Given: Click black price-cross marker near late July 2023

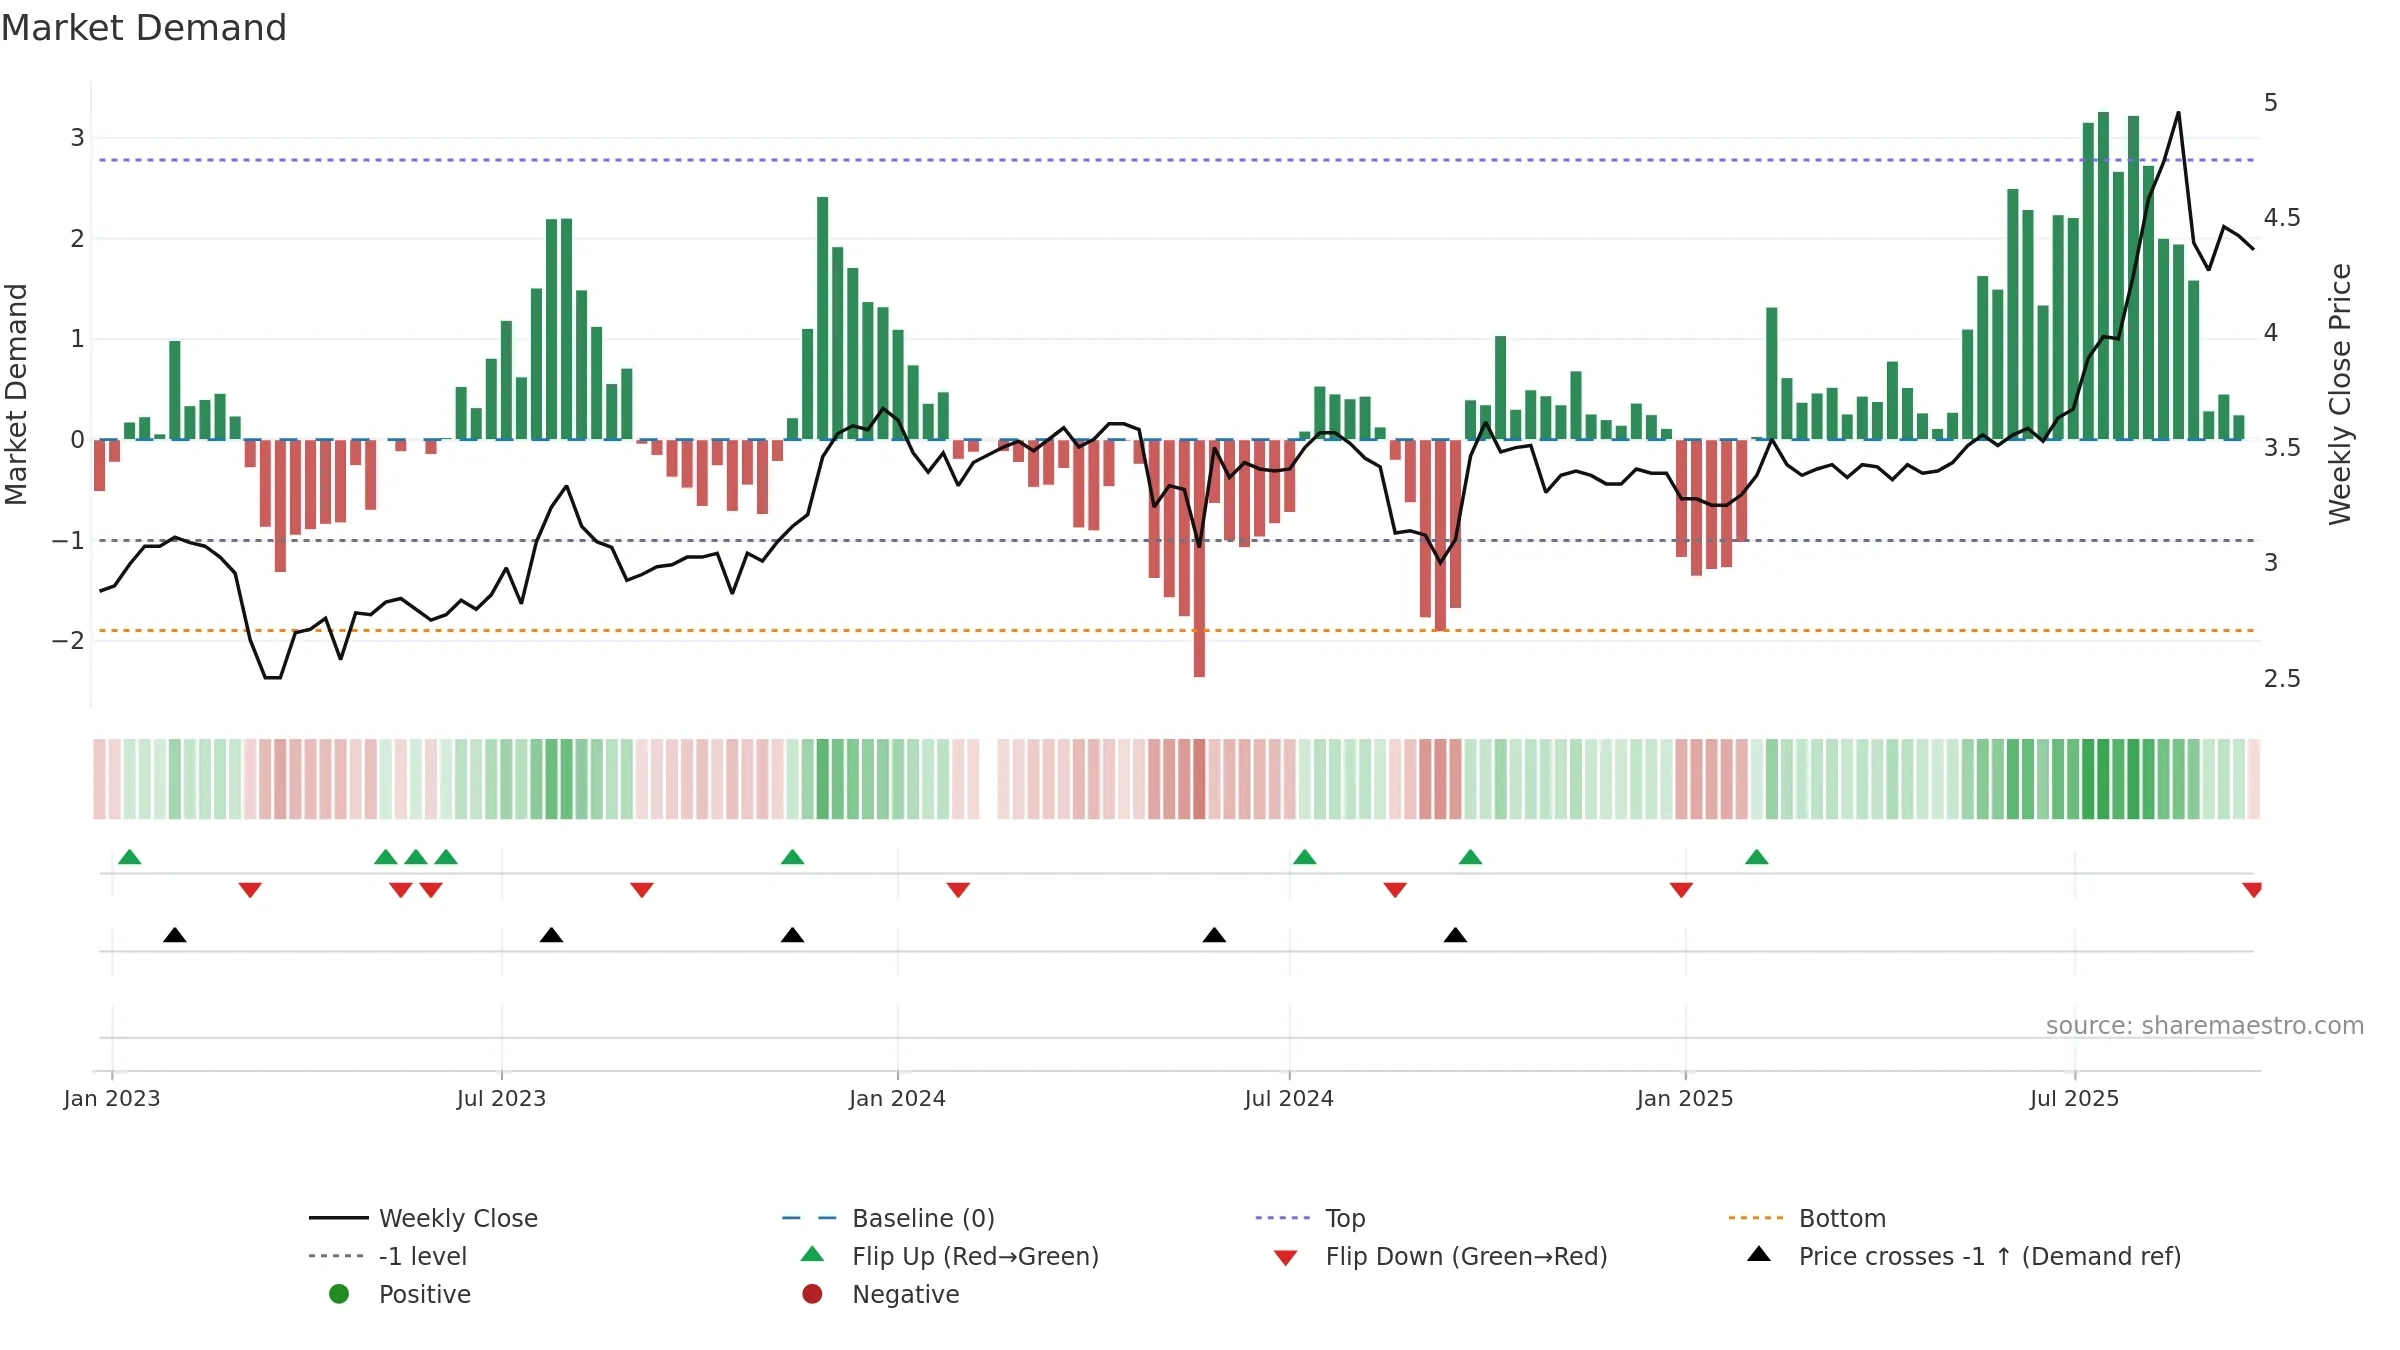Looking at the screenshot, I should [551, 935].
